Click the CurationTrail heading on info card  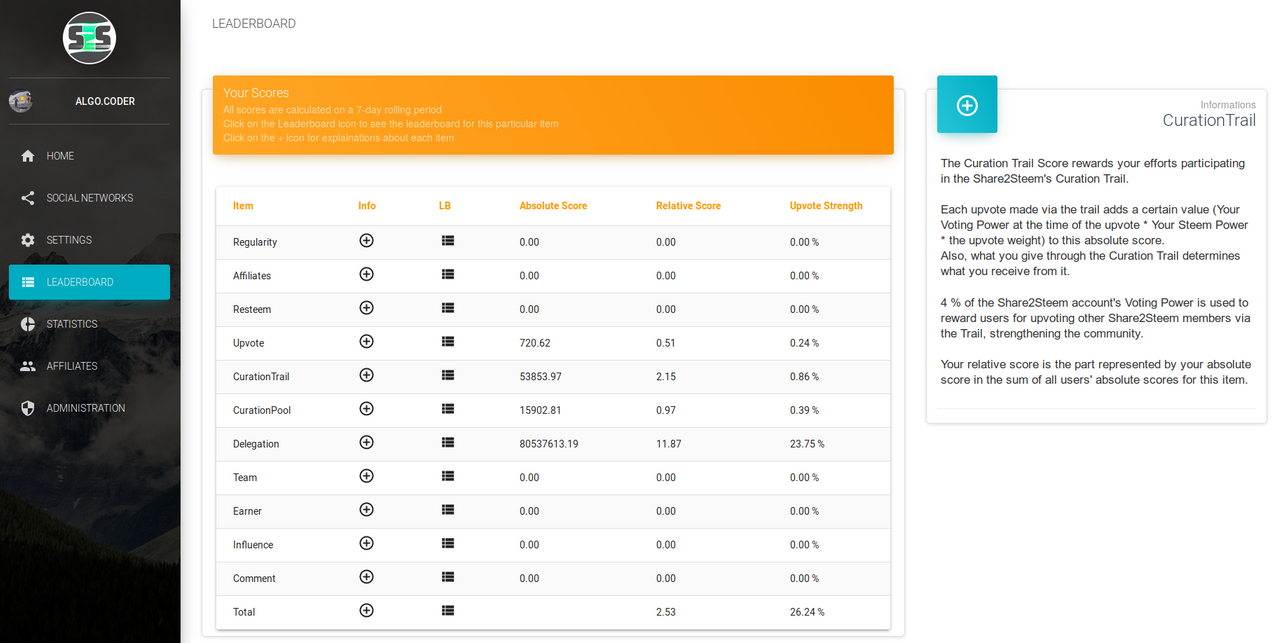point(1209,120)
